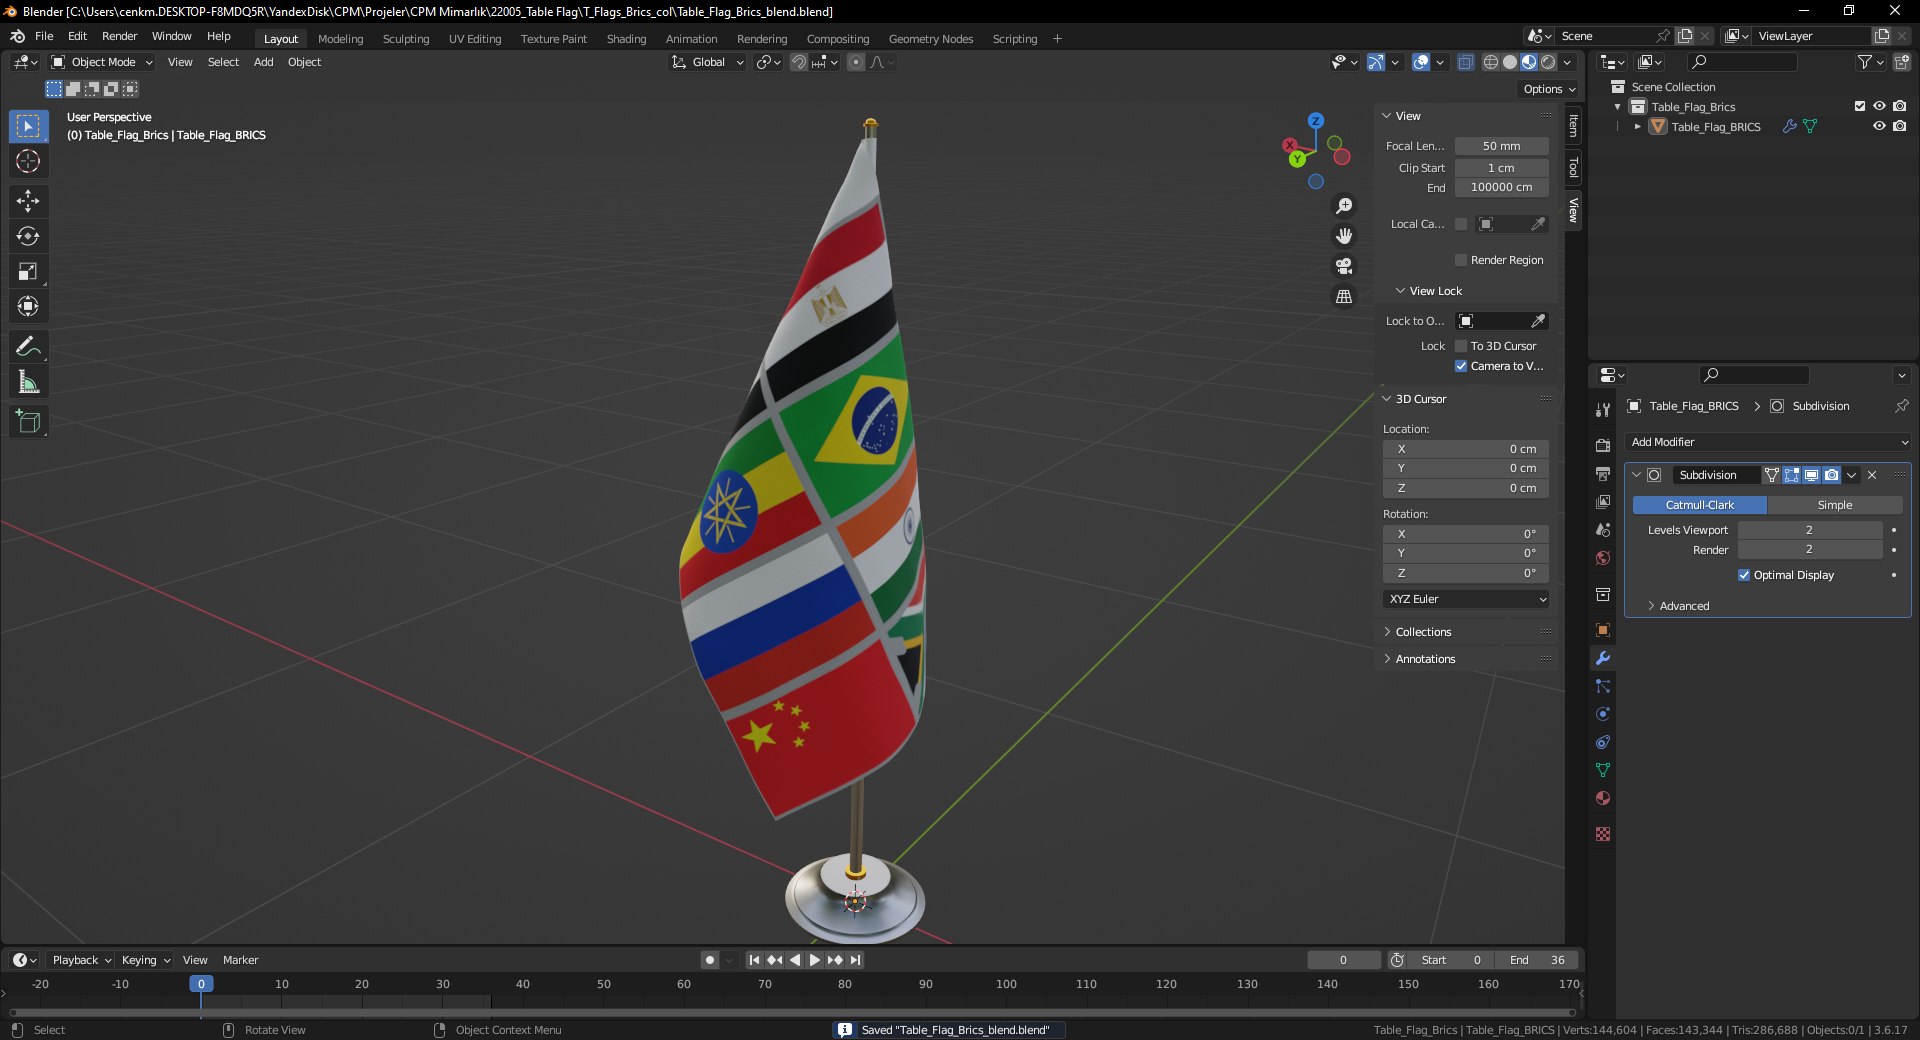Open the viewport Options dropdown
The height and width of the screenshot is (1040, 1920).
pos(1549,89)
